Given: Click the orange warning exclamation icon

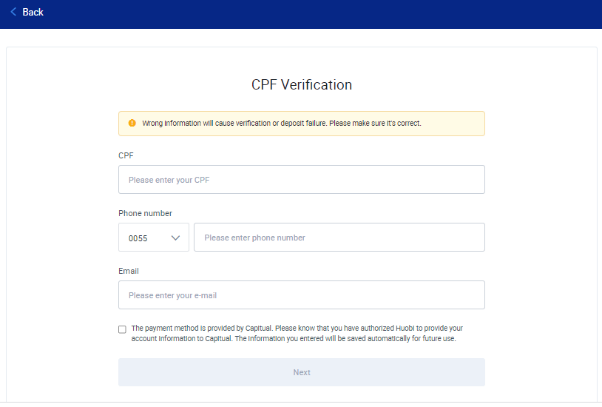Looking at the screenshot, I should pos(132,123).
